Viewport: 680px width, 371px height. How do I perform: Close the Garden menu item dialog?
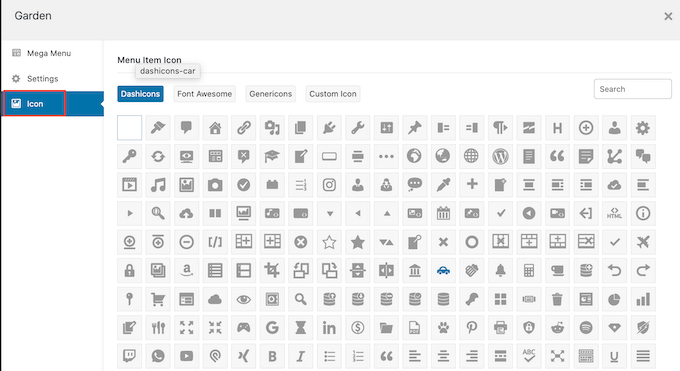668,16
